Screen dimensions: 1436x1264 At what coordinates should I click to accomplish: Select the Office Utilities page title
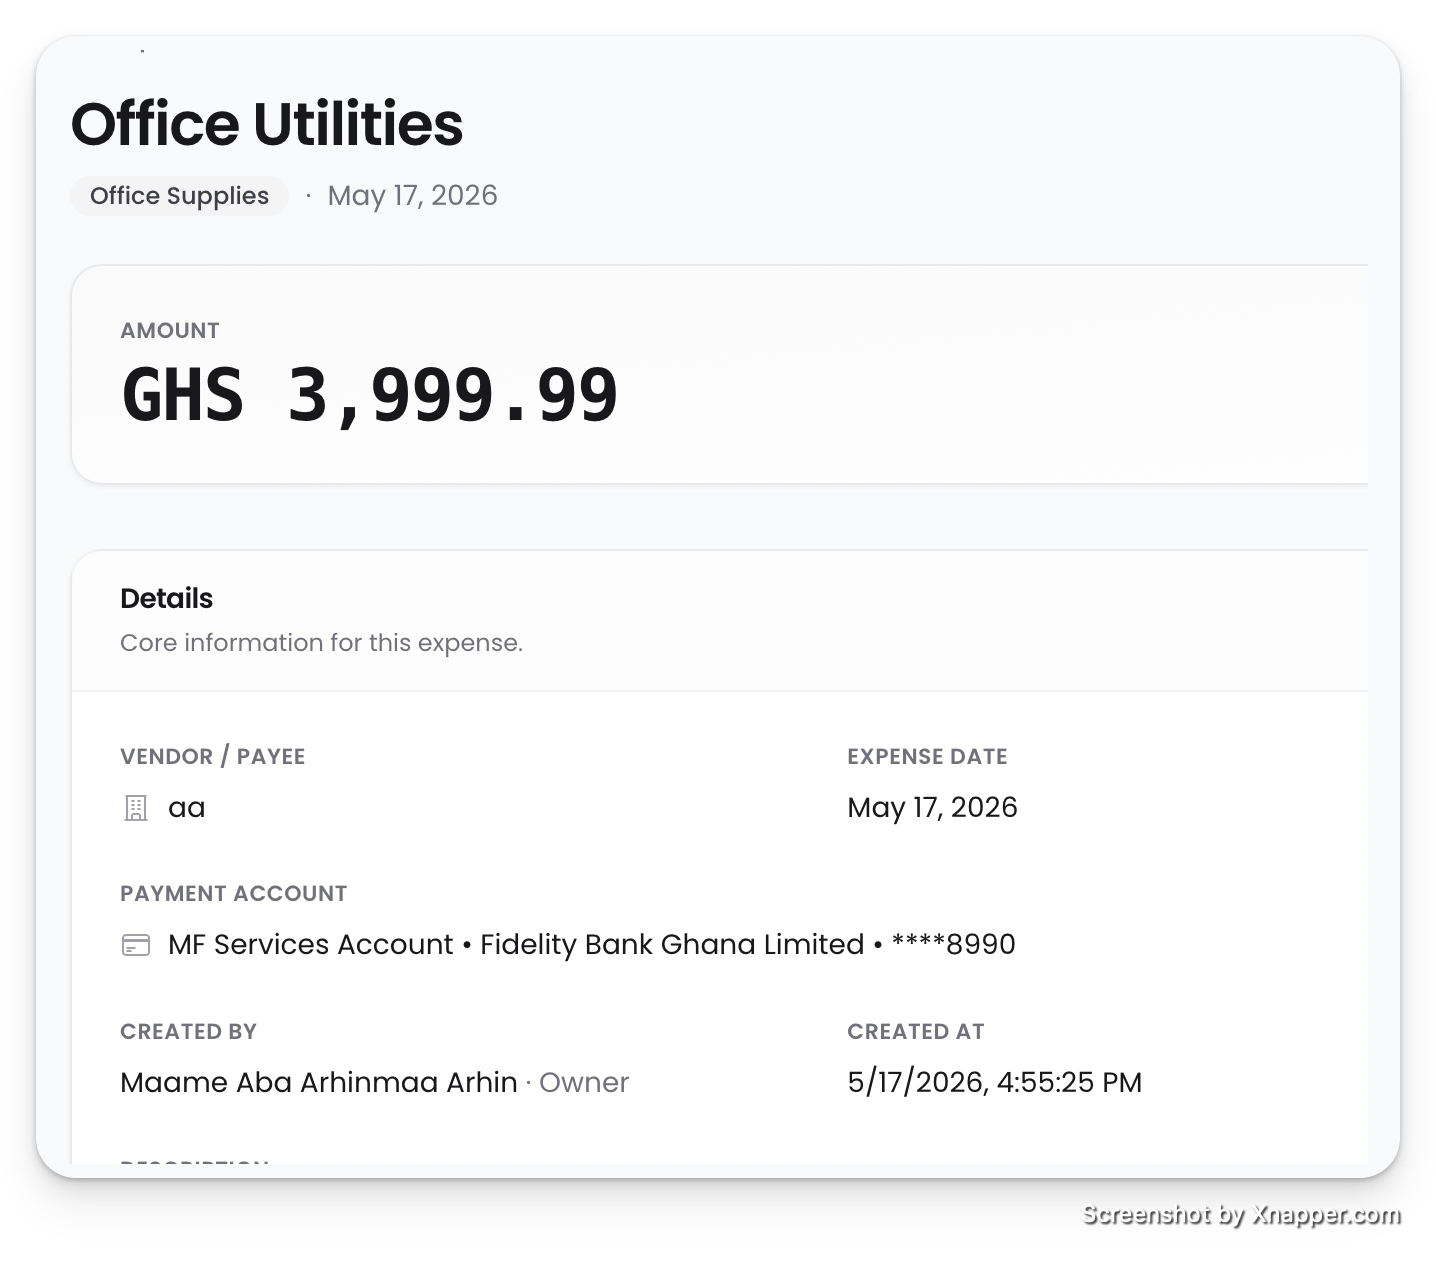(267, 124)
